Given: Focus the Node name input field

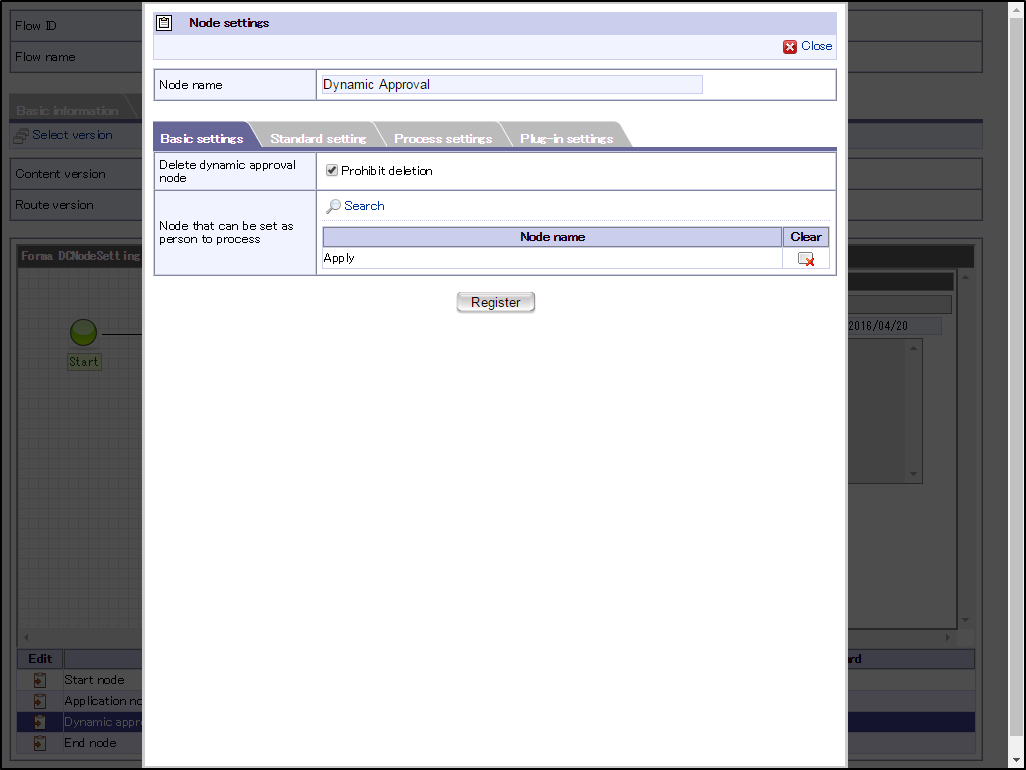Looking at the screenshot, I should pyautogui.click(x=512, y=85).
